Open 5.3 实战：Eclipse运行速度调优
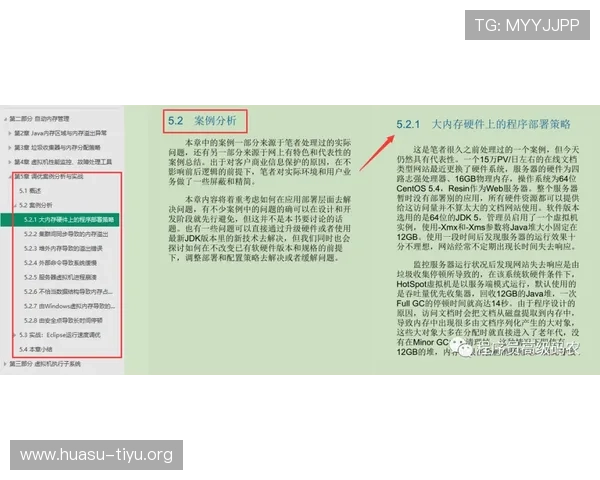600x480 pixels. pos(60,335)
